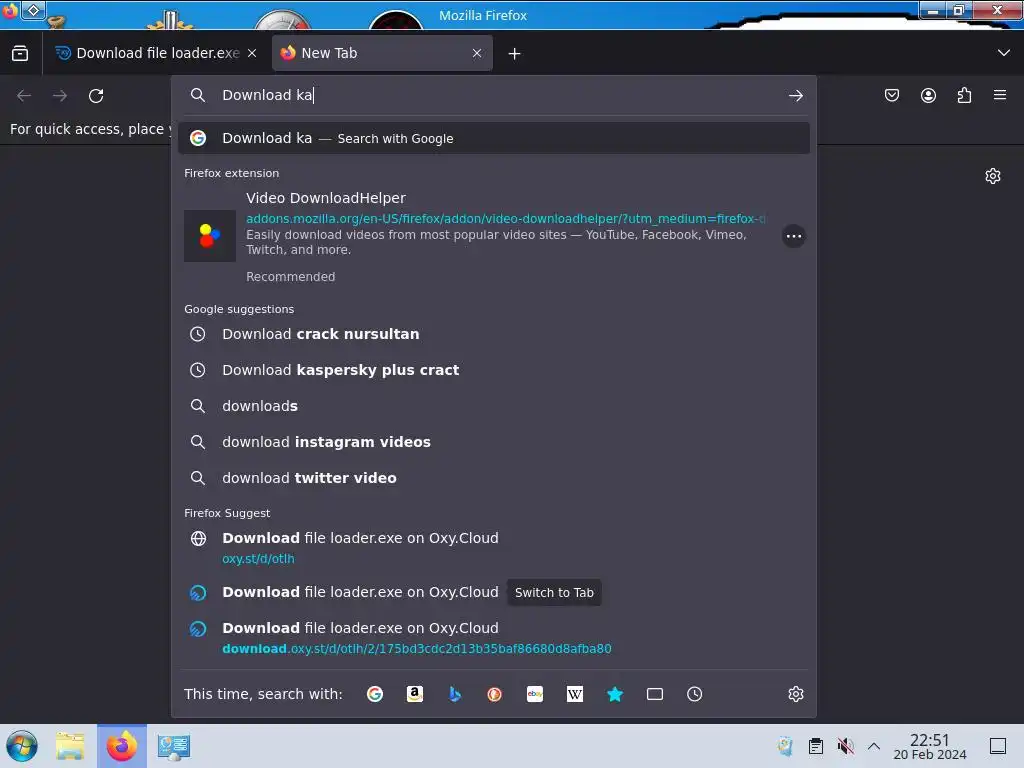Choose the 'downloads' suggestion

coord(494,406)
